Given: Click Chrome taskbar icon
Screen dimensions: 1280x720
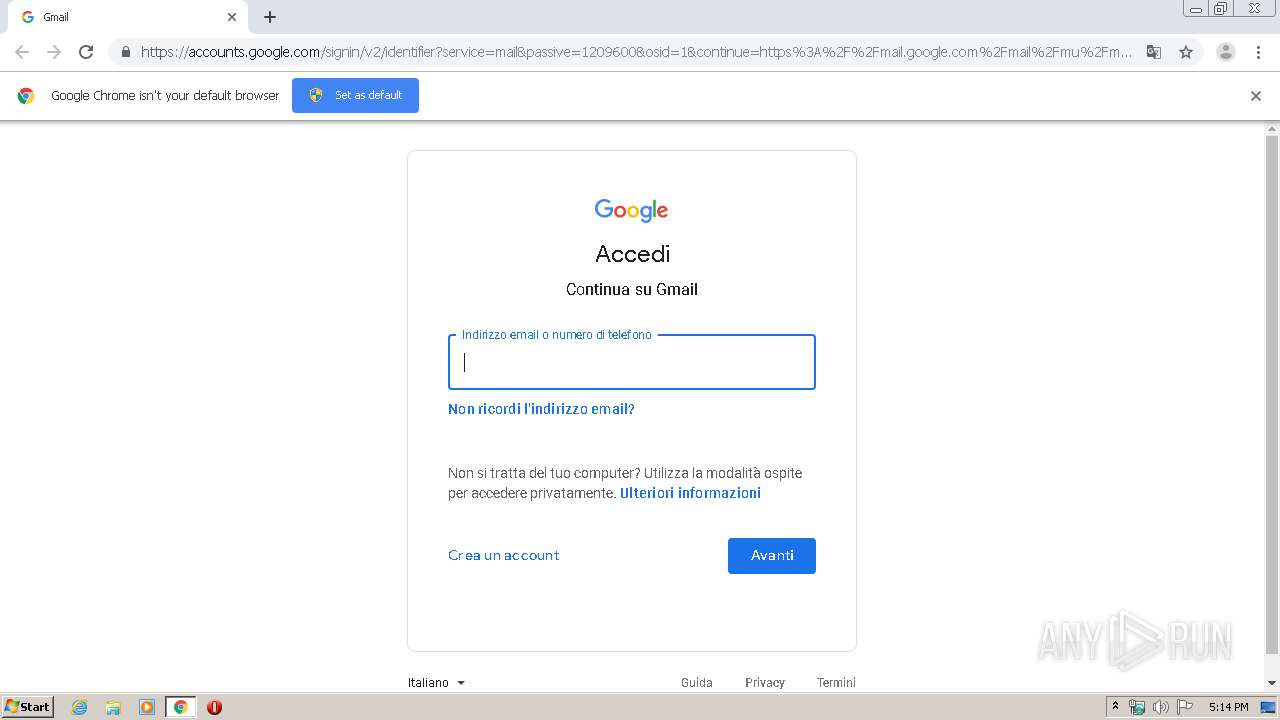Looking at the screenshot, I should (180, 707).
